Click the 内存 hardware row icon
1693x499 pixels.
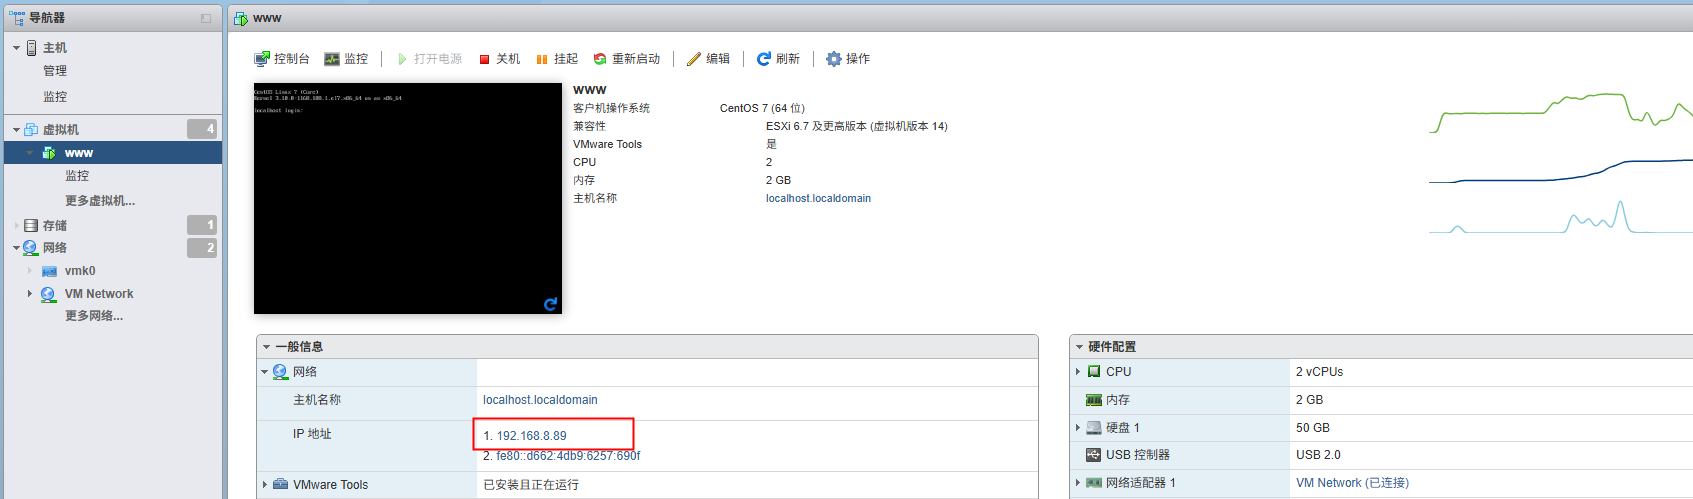tap(1094, 400)
